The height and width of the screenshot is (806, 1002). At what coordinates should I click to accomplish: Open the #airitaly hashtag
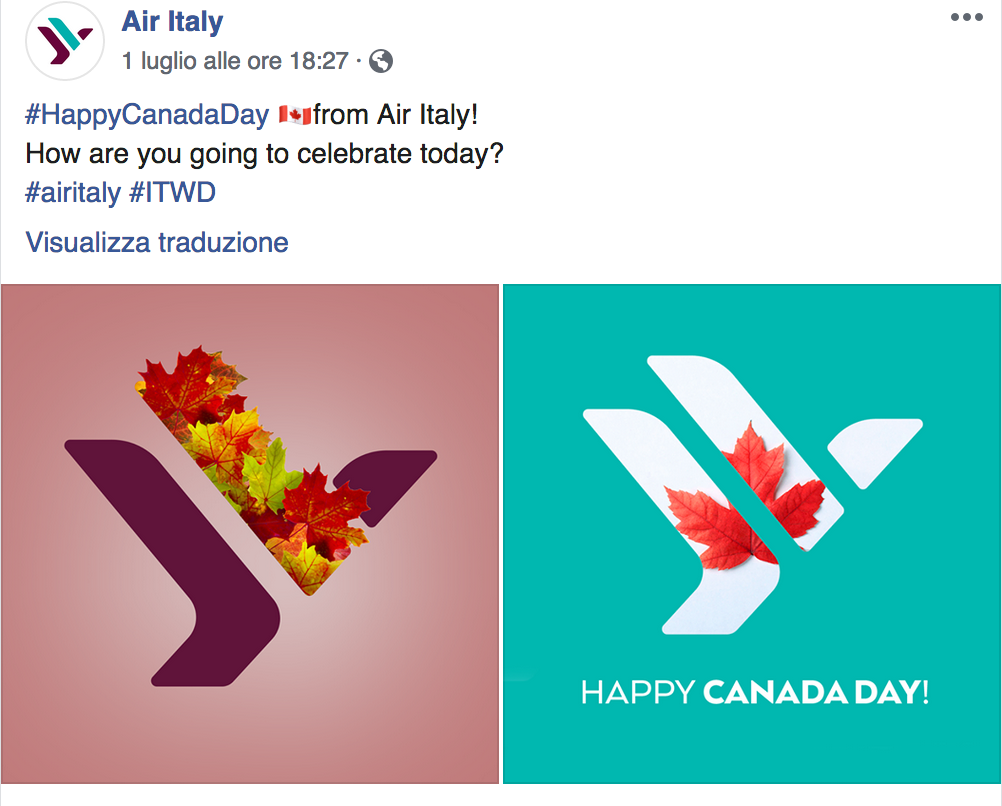(72, 192)
